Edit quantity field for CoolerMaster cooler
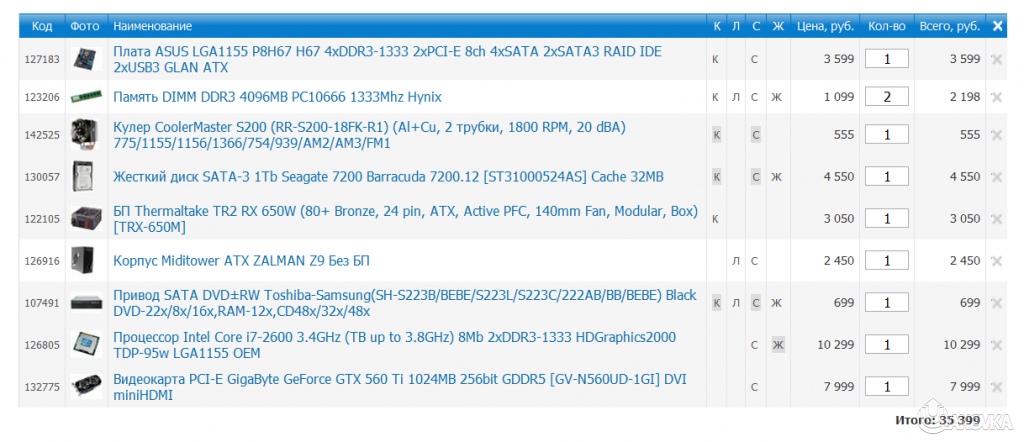 pos(887,134)
